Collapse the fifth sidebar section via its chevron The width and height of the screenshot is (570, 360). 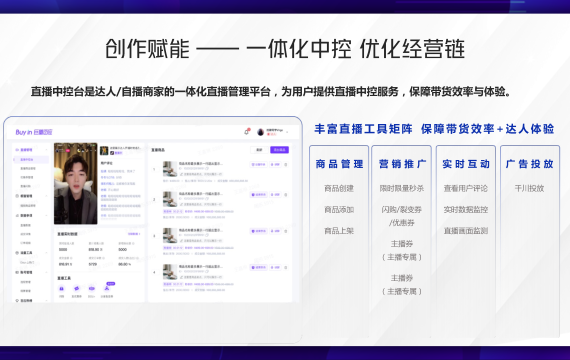47,272
